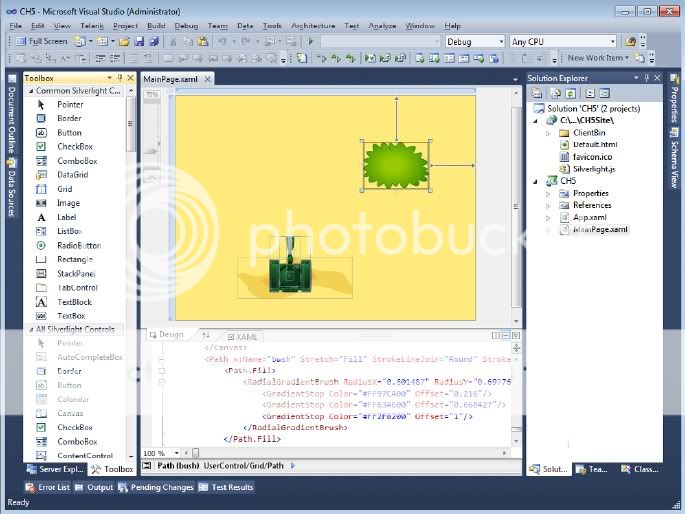The height and width of the screenshot is (514, 685).
Task: Collapse the RadialGradientBrush XAML node
Action: [x=162, y=382]
